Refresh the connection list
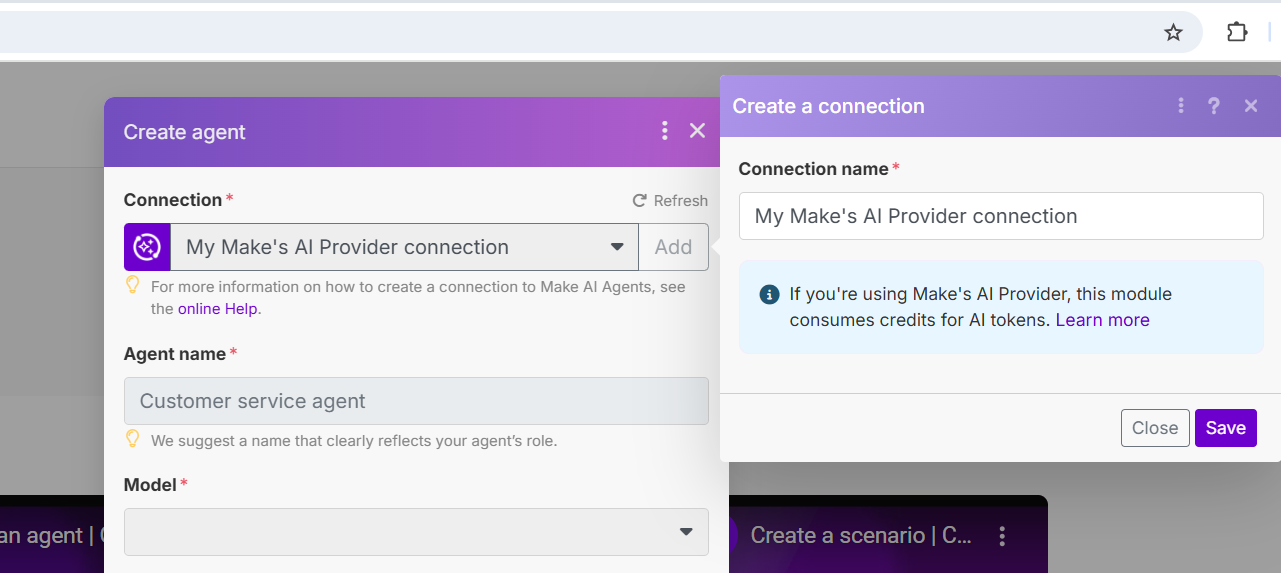Image resolution: width=1281 pixels, height=573 pixels. coord(670,201)
